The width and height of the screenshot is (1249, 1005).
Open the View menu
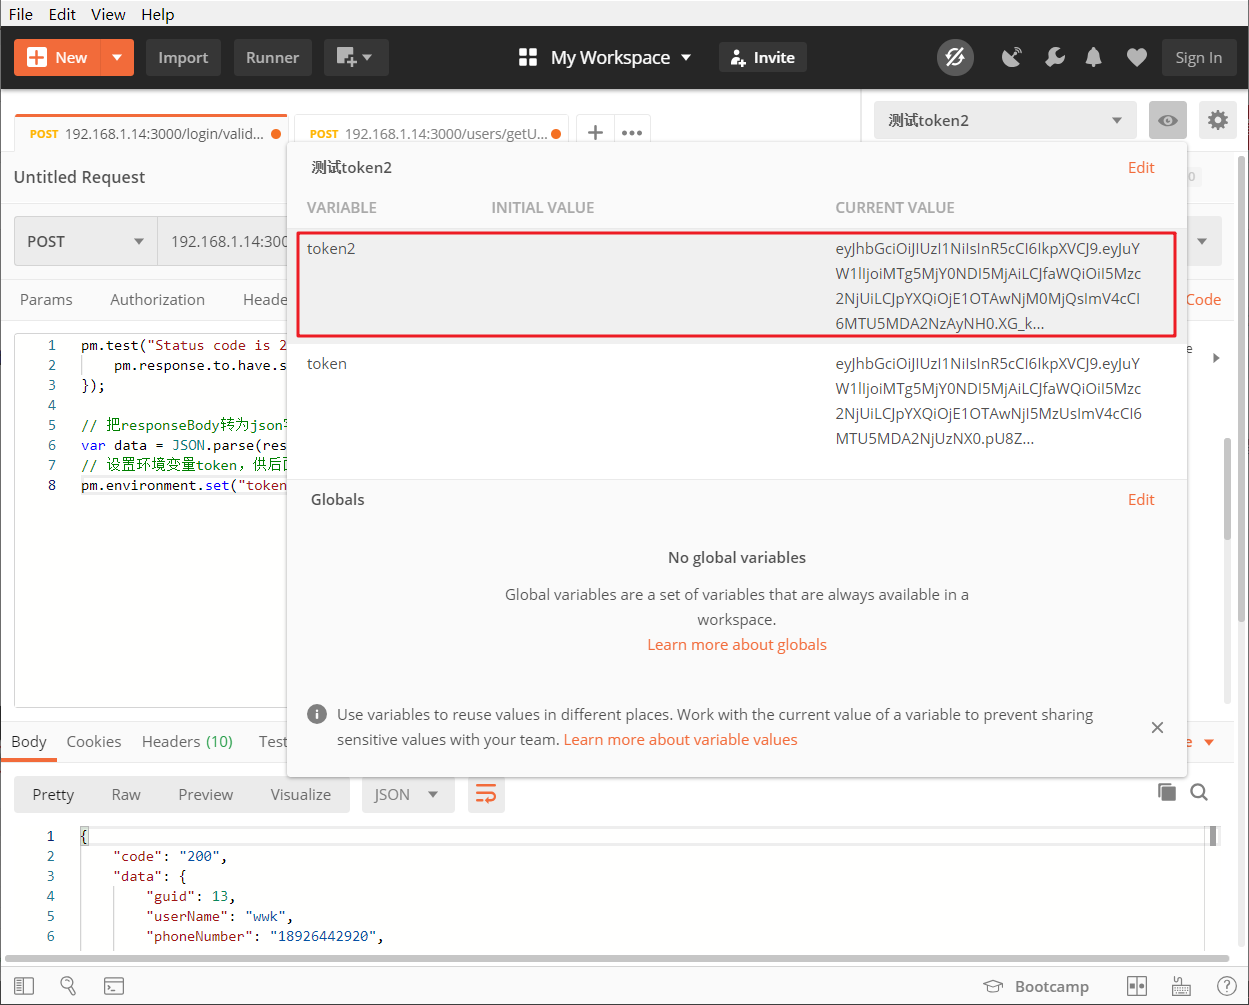(x=108, y=14)
